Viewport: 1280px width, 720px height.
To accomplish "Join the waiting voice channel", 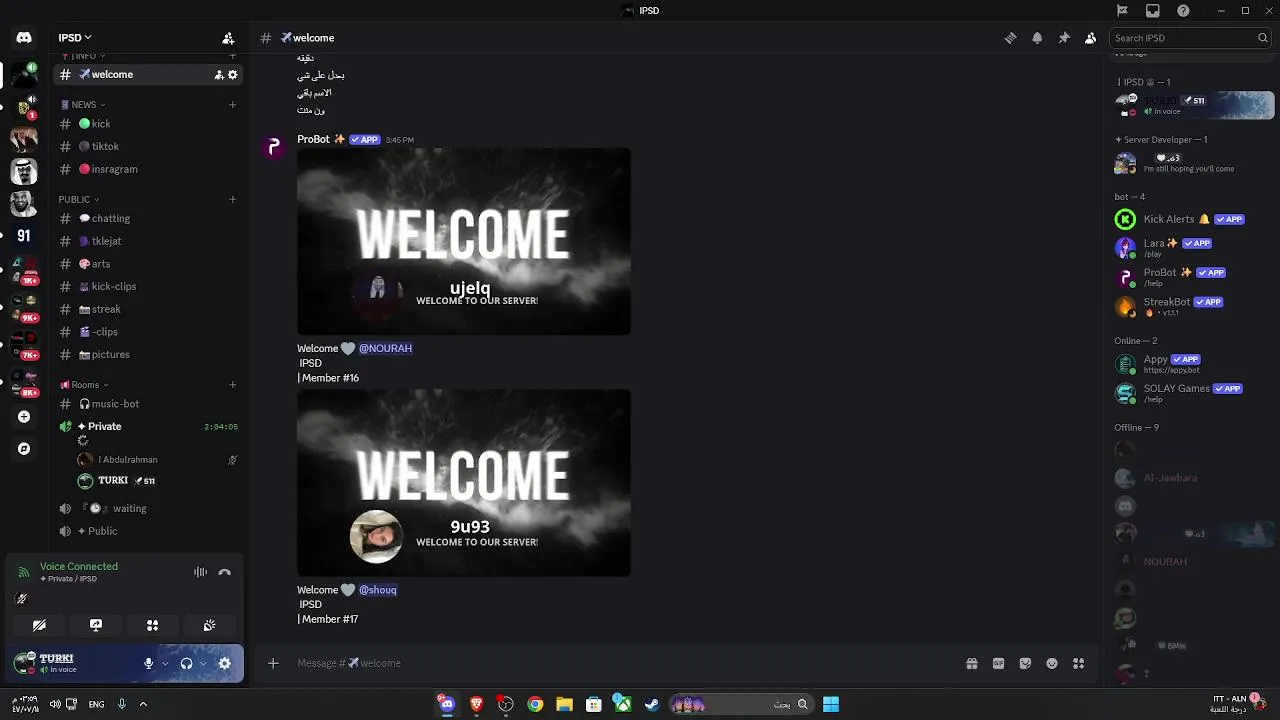I will click(148, 508).
